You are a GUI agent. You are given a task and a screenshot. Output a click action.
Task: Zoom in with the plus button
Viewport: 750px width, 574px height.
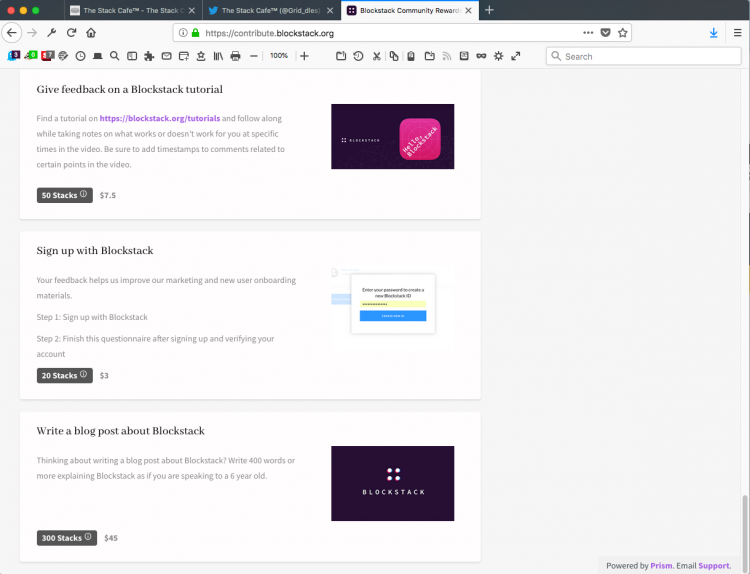click(304, 56)
